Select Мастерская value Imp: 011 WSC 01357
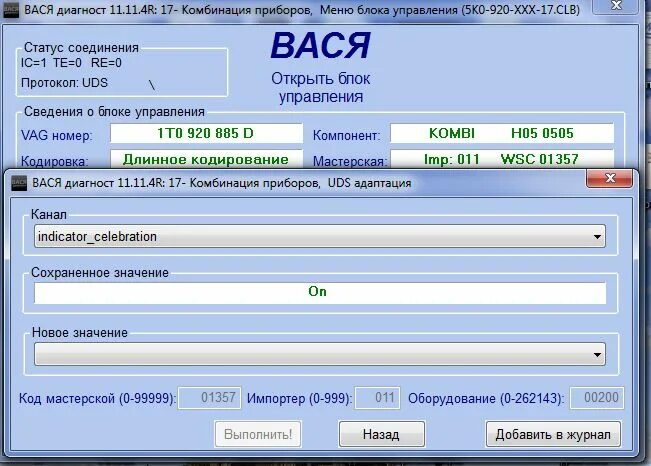 tap(502, 159)
